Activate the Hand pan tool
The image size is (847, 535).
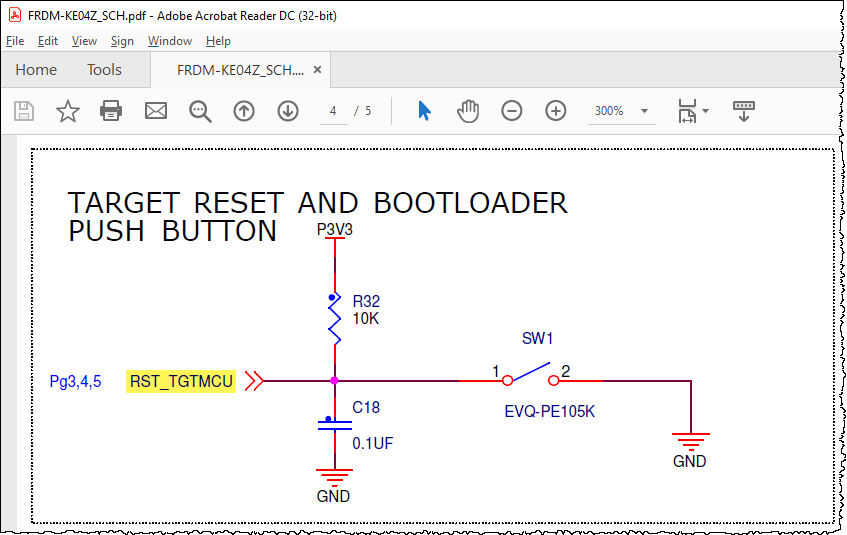coord(468,111)
